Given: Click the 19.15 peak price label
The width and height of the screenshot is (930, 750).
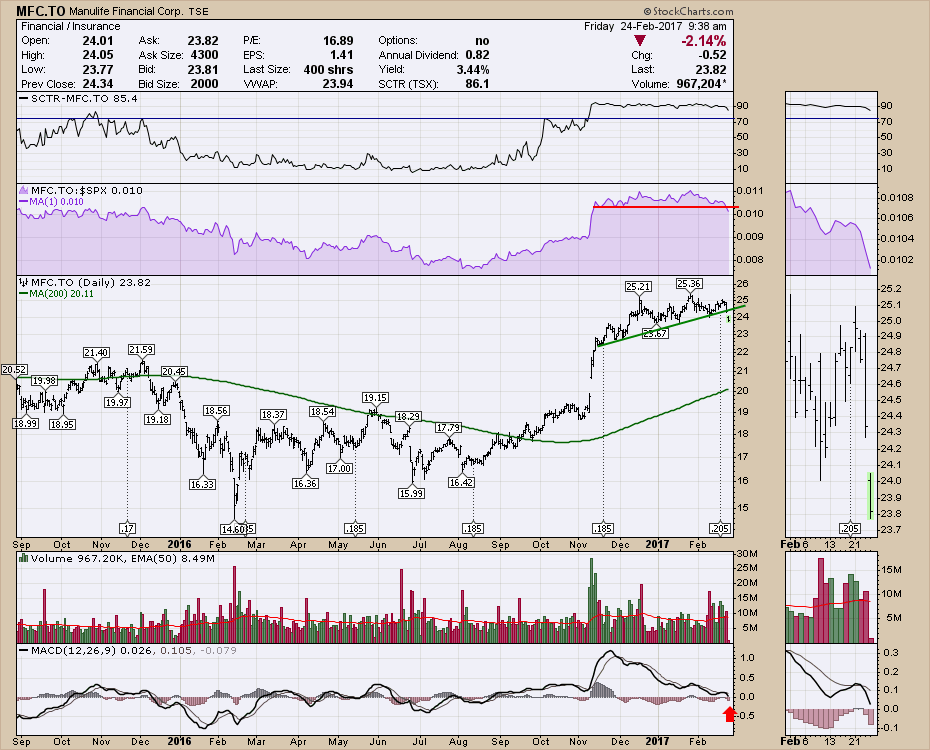Looking at the screenshot, I should 375,397.
